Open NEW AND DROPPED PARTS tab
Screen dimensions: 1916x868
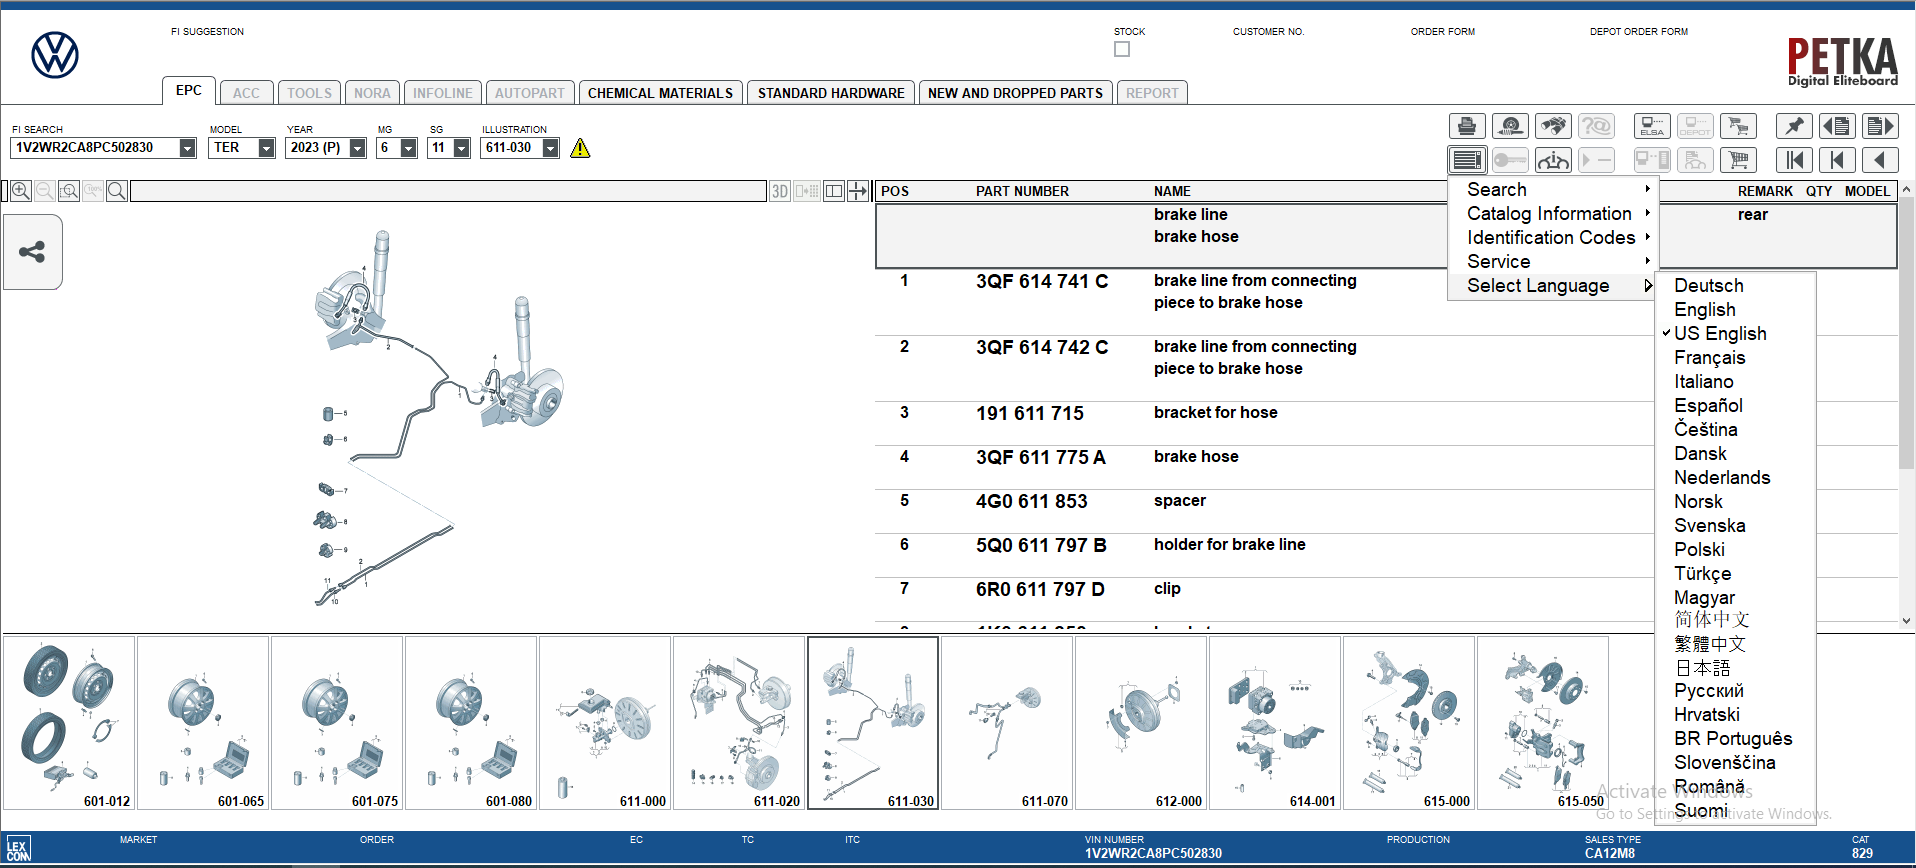(x=1015, y=93)
